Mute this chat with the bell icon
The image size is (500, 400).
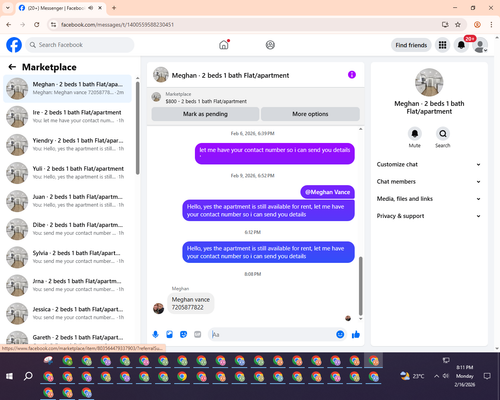415,134
